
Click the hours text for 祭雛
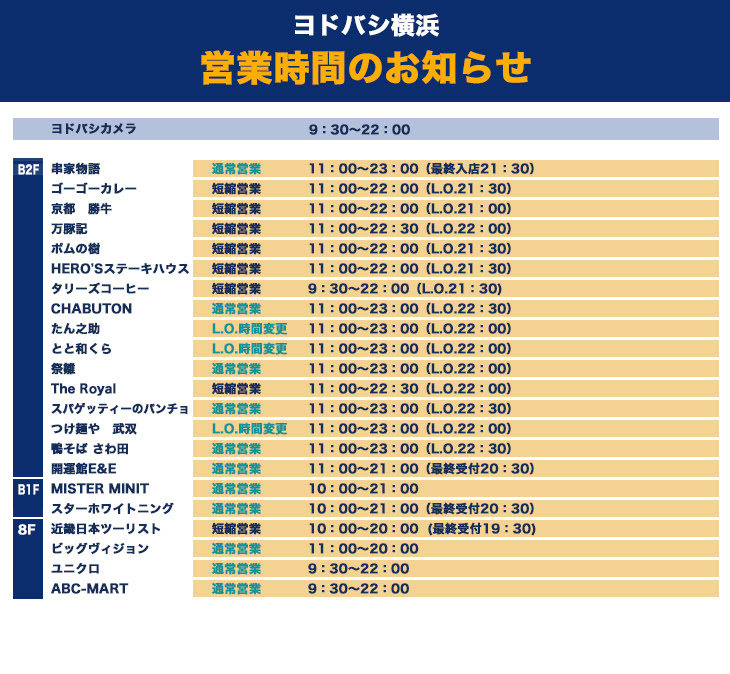(x=410, y=369)
